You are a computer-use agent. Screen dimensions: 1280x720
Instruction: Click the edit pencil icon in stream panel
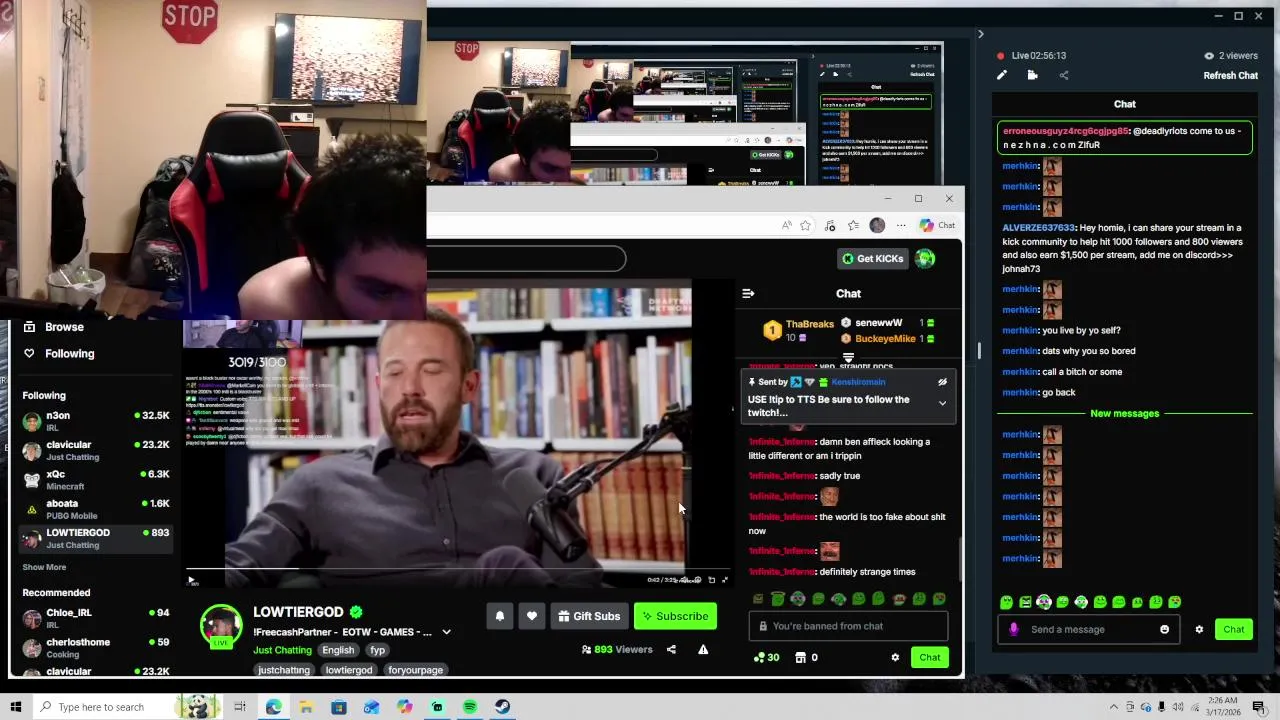[1001, 75]
